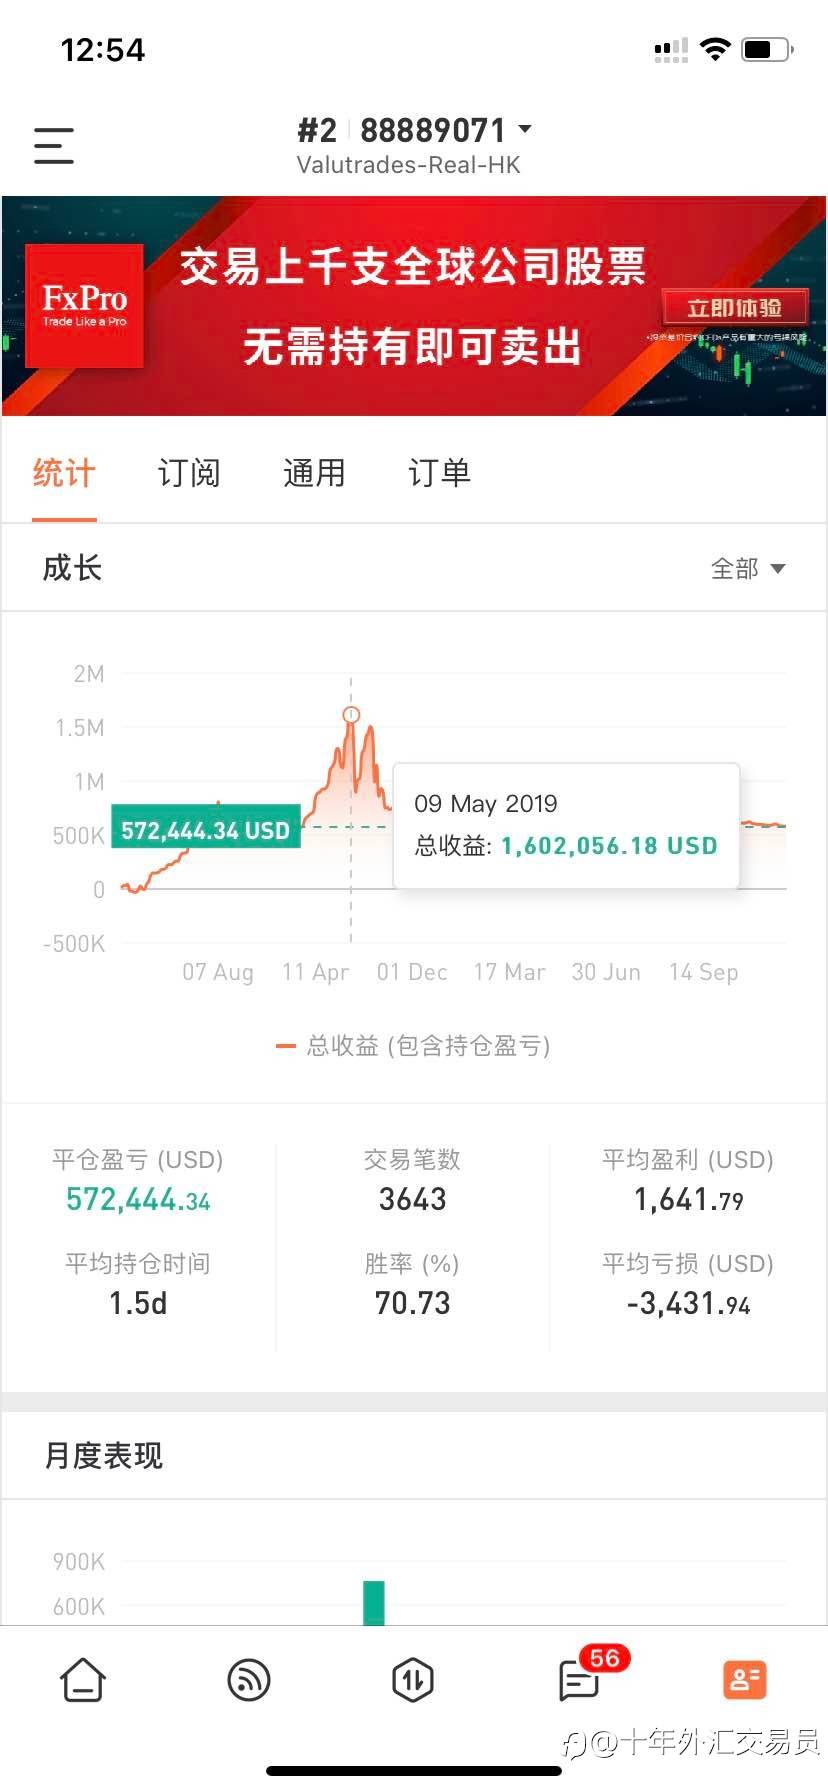Tap the orange data point marker on chart
Screen dimensions: 828x1792
click(351, 714)
